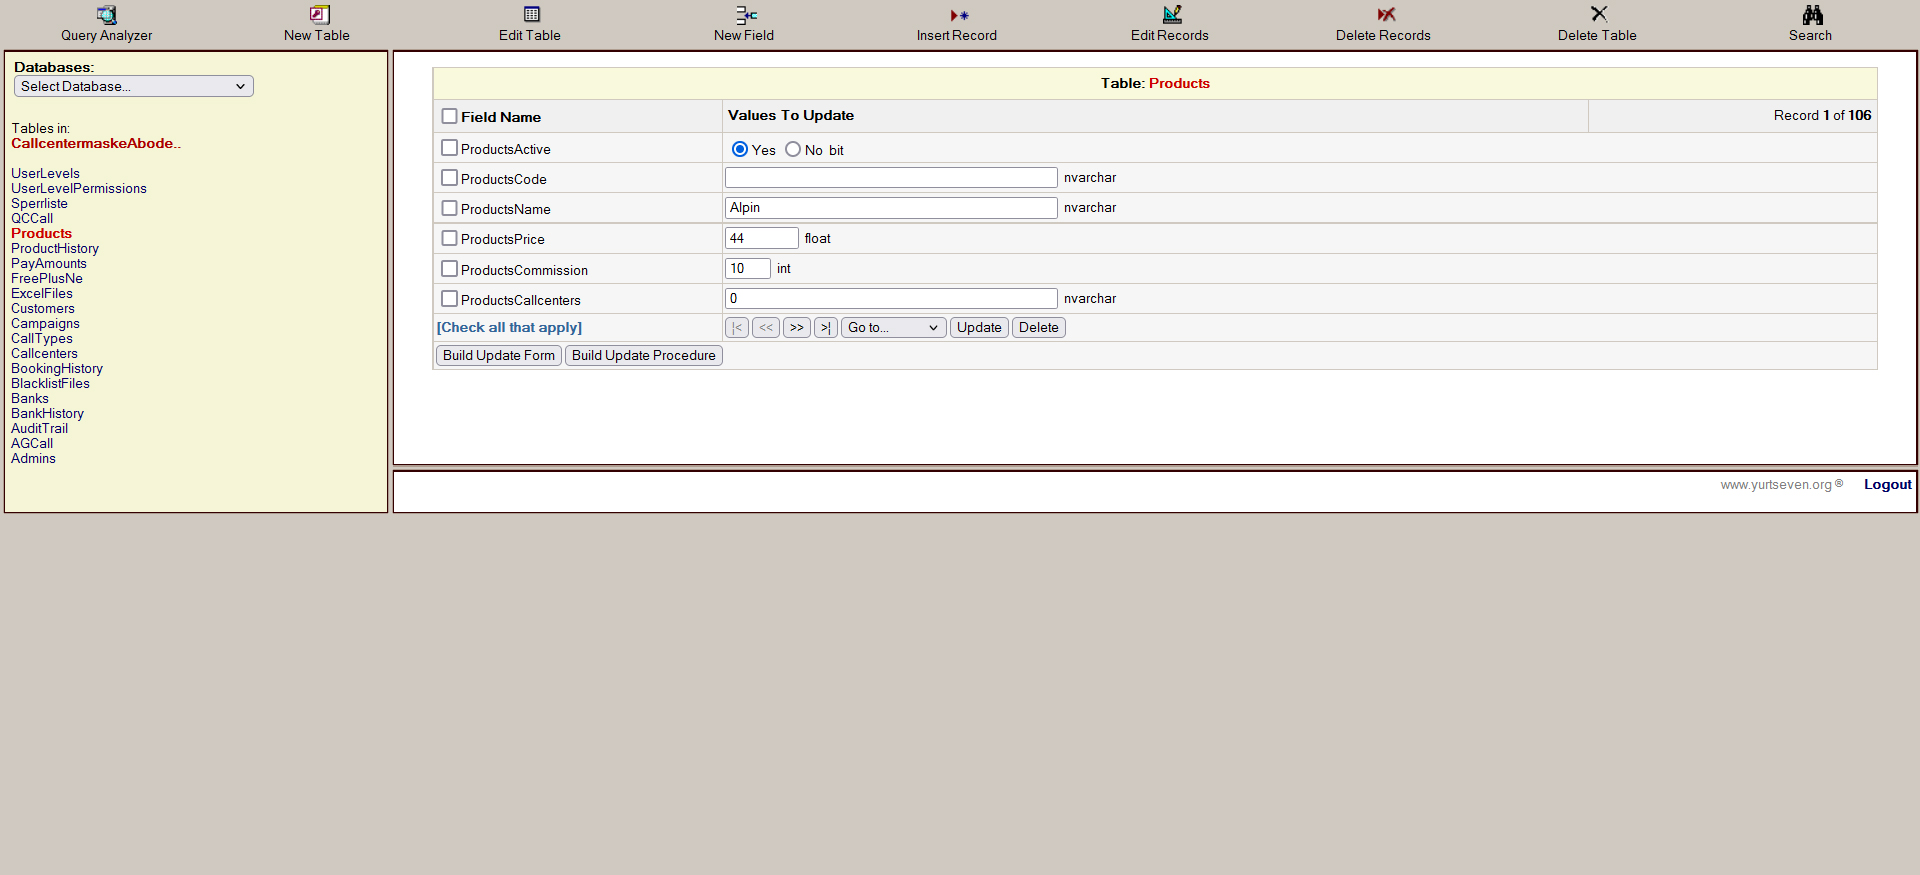The height and width of the screenshot is (875, 1920).
Task: Open the CallTypes table
Action: (42, 338)
